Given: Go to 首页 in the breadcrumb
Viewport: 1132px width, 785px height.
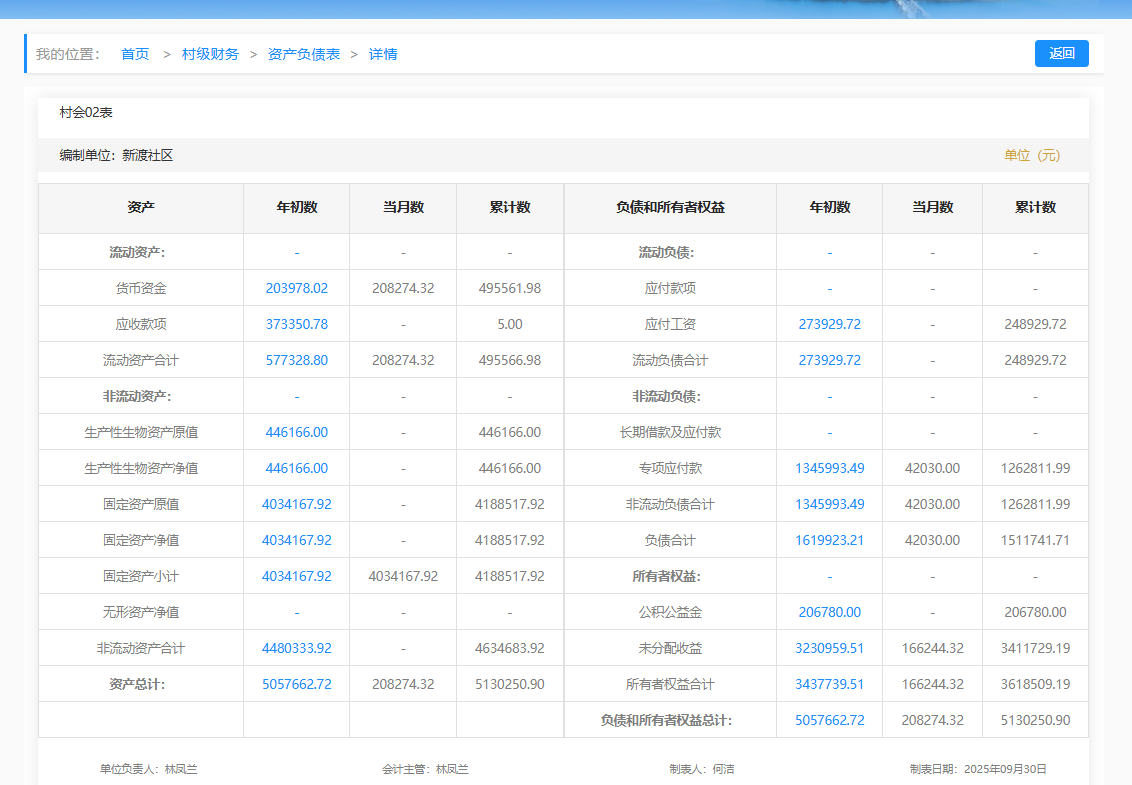Looking at the screenshot, I should [135, 54].
